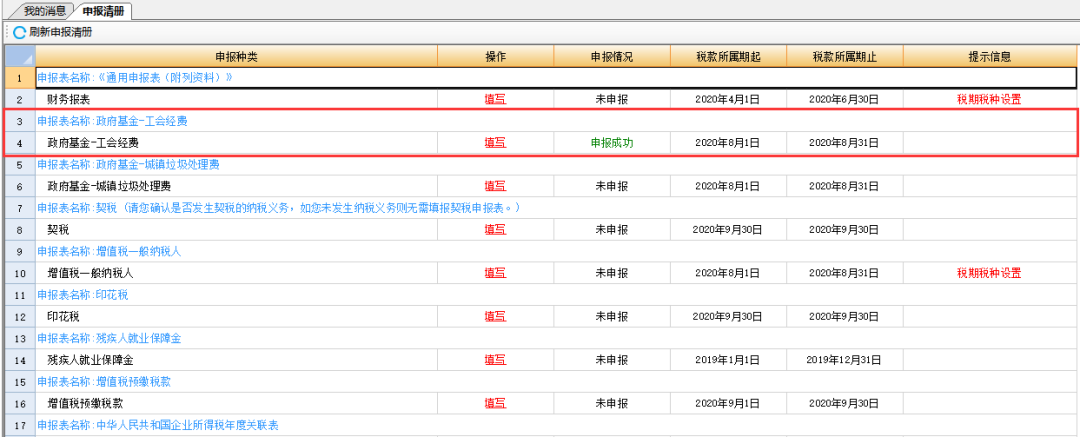
Task: Click 填写 link for 政府基金-工会经费 row
Action: pyautogui.click(x=495, y=143)
